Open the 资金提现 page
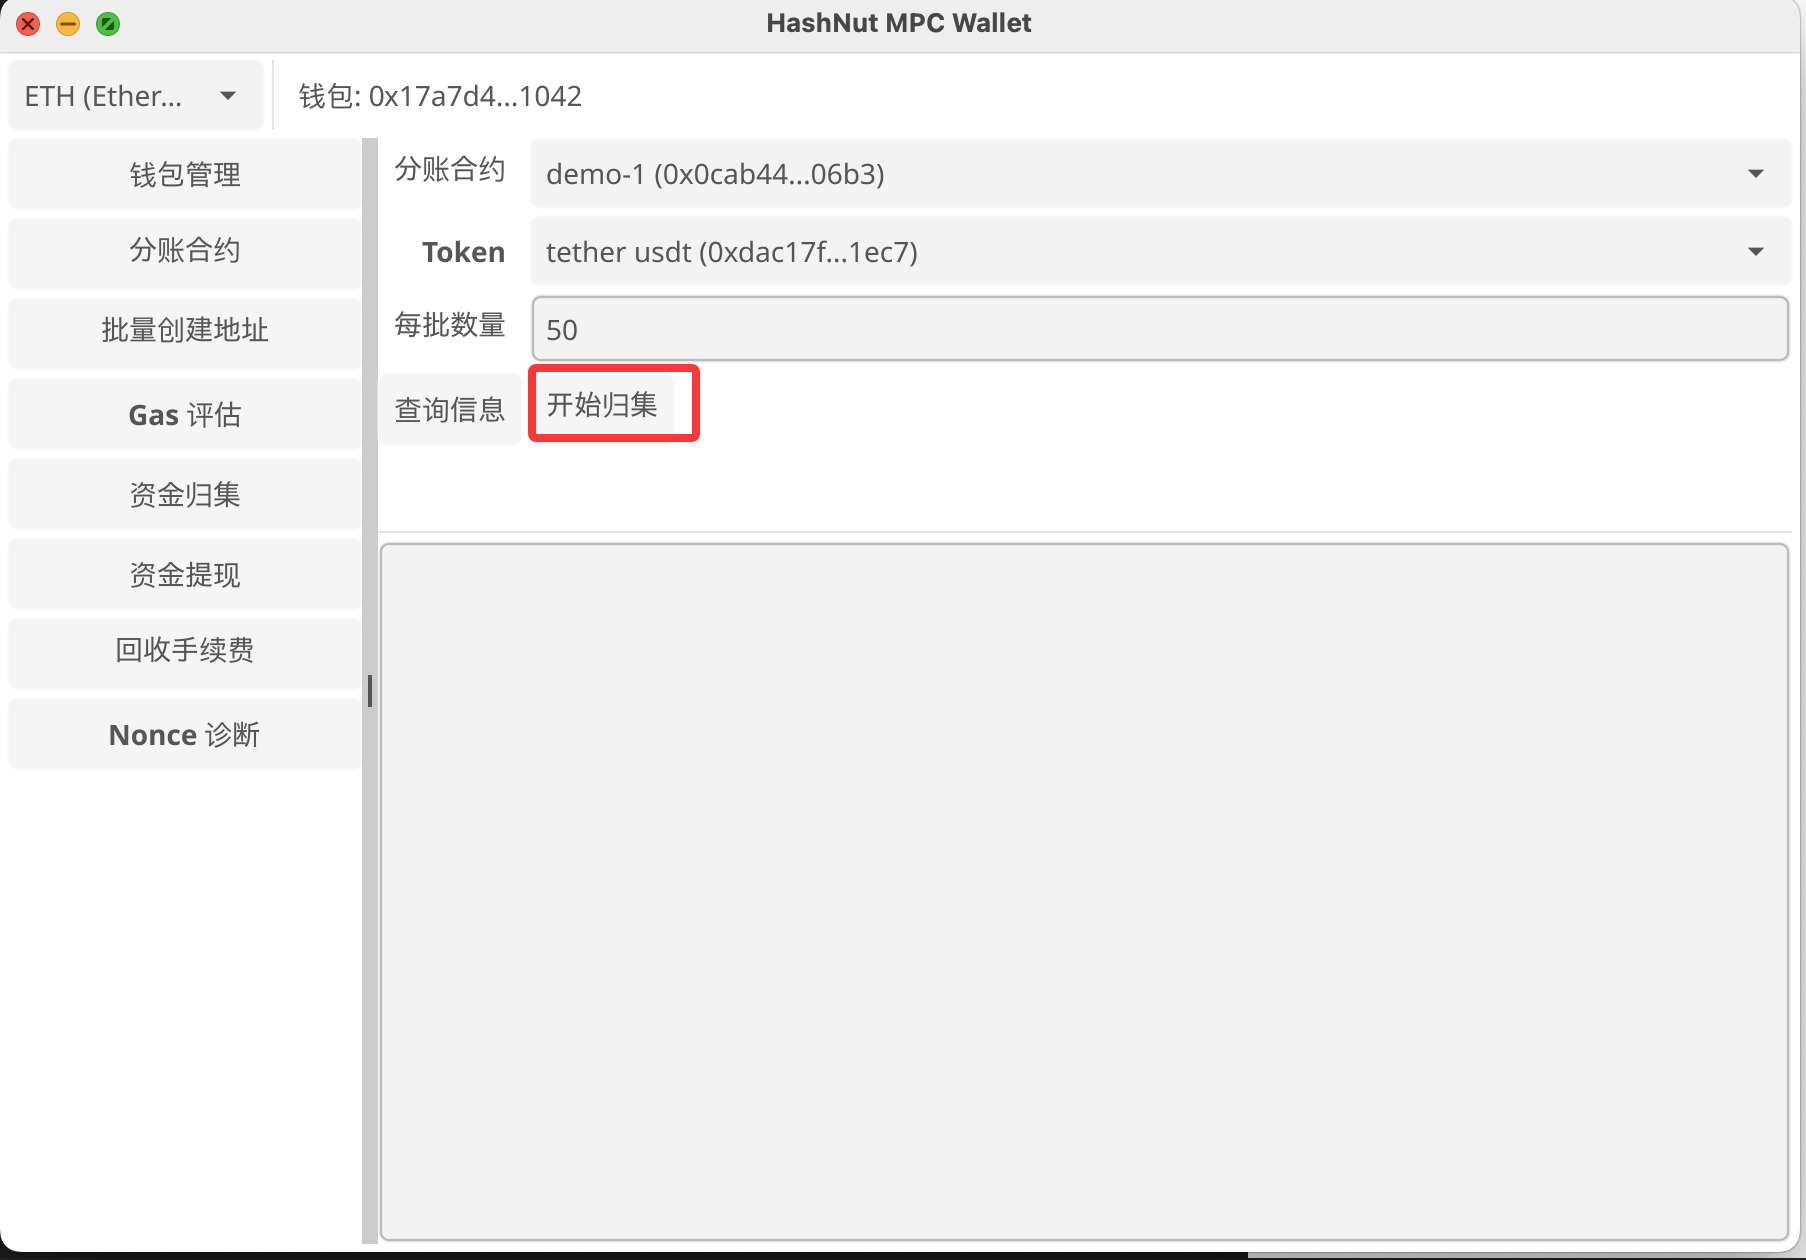1806x1260 pixels. click(x=185, y=575)
